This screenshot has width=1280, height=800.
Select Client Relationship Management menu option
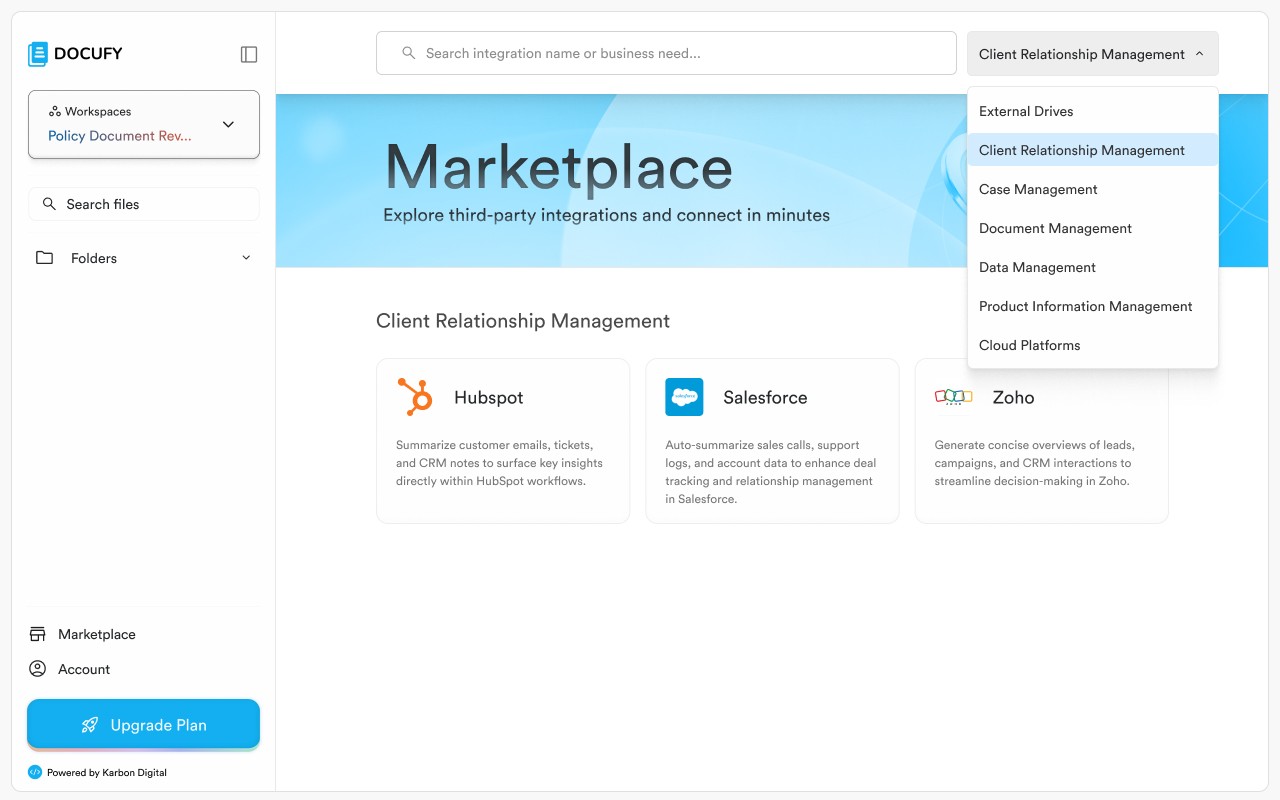1093,150
